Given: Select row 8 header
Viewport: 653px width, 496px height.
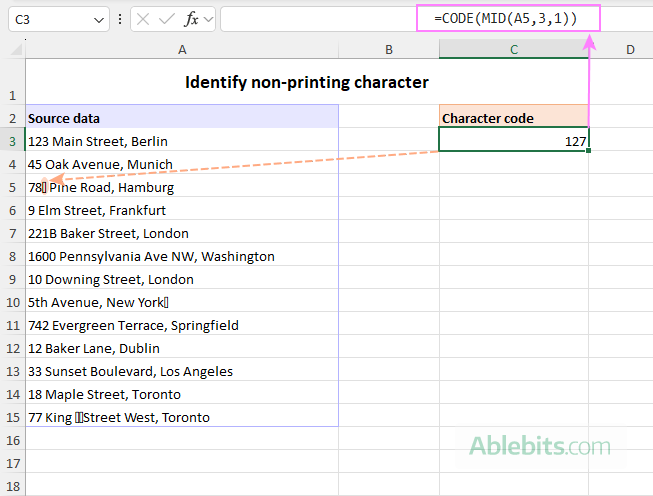Looking at the screenshot, I should pos(12,256).
